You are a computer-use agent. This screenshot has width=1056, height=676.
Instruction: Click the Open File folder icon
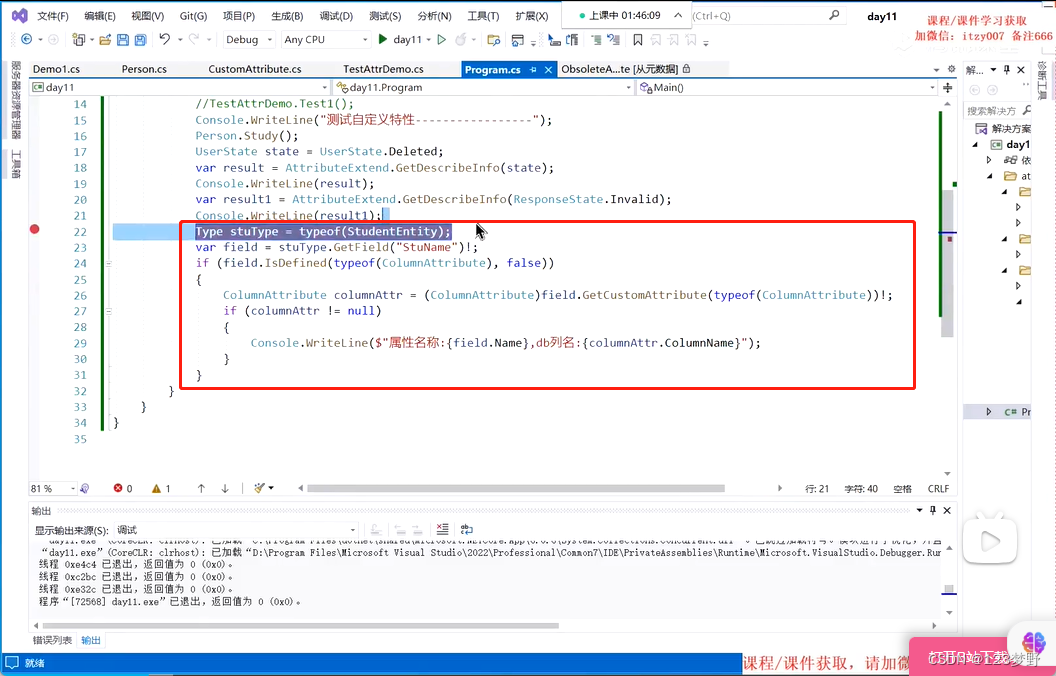(105, 40)
